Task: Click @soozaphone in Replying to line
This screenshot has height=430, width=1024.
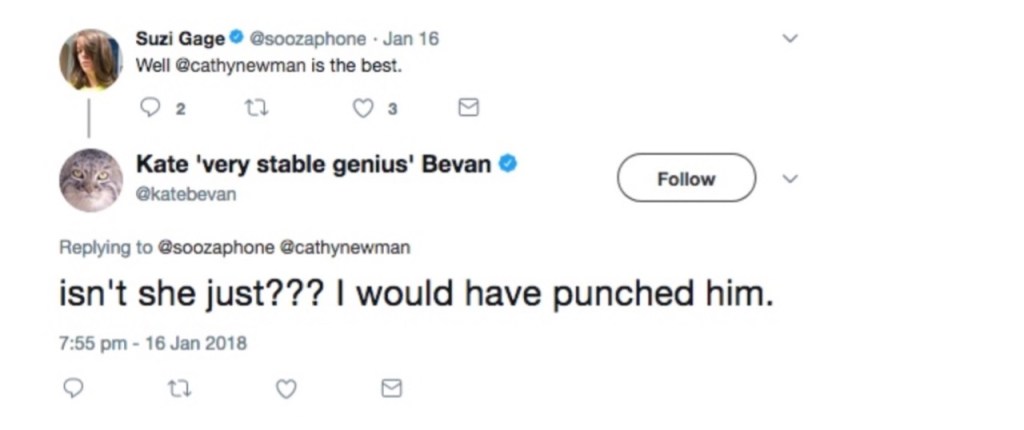Action: click(215, 246)
